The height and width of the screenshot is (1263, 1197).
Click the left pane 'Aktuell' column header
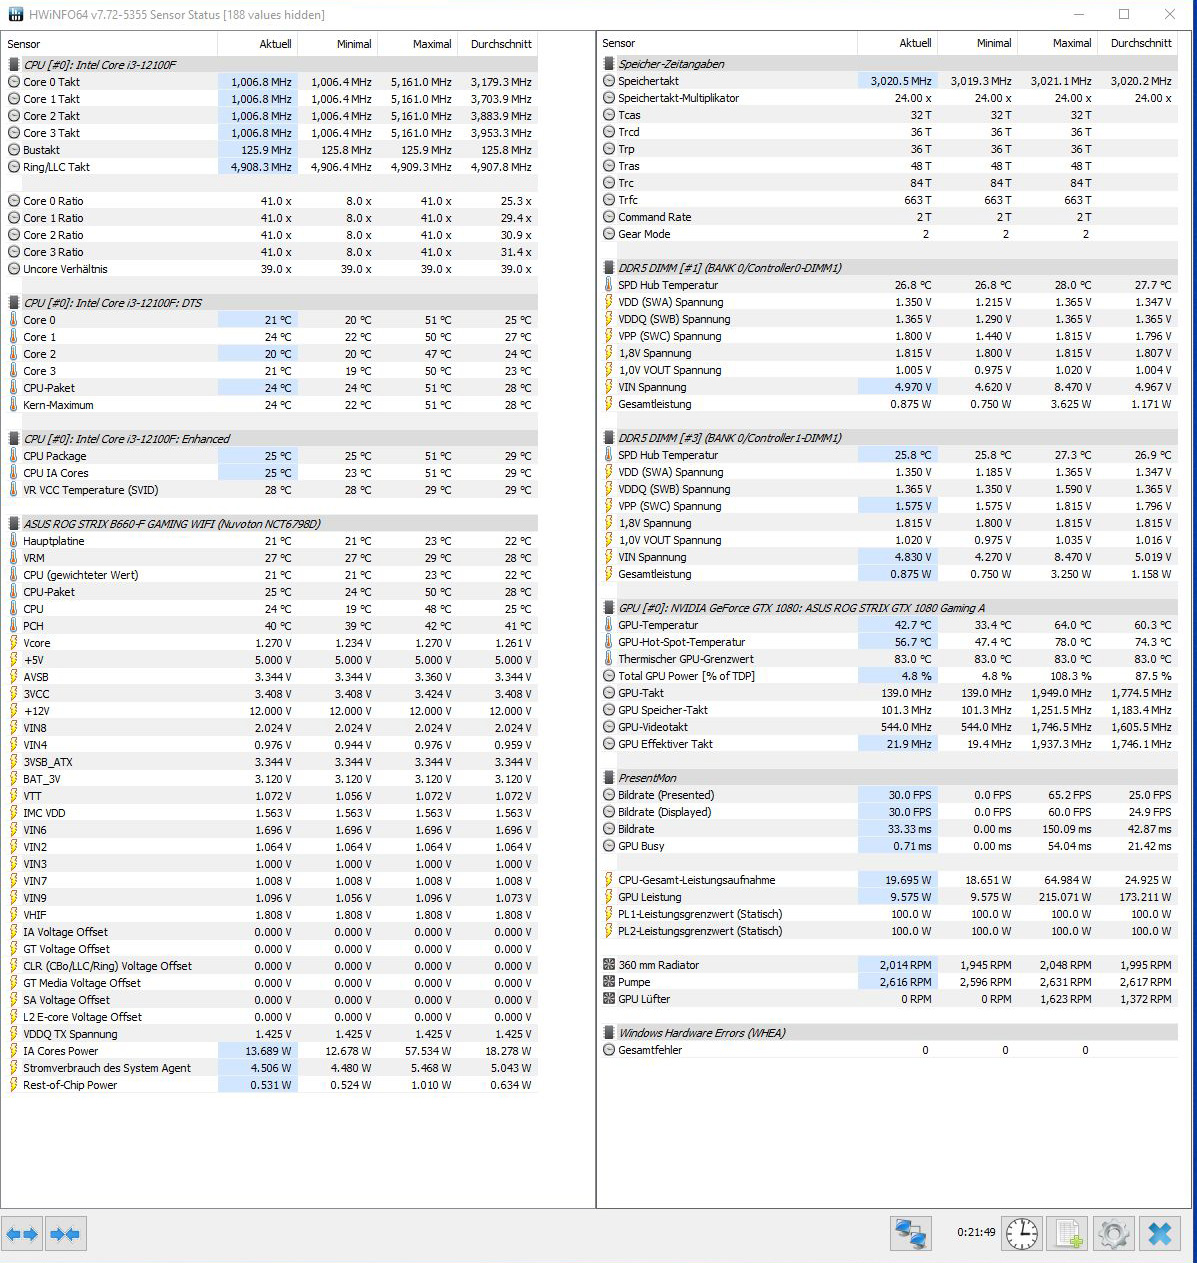257,44
